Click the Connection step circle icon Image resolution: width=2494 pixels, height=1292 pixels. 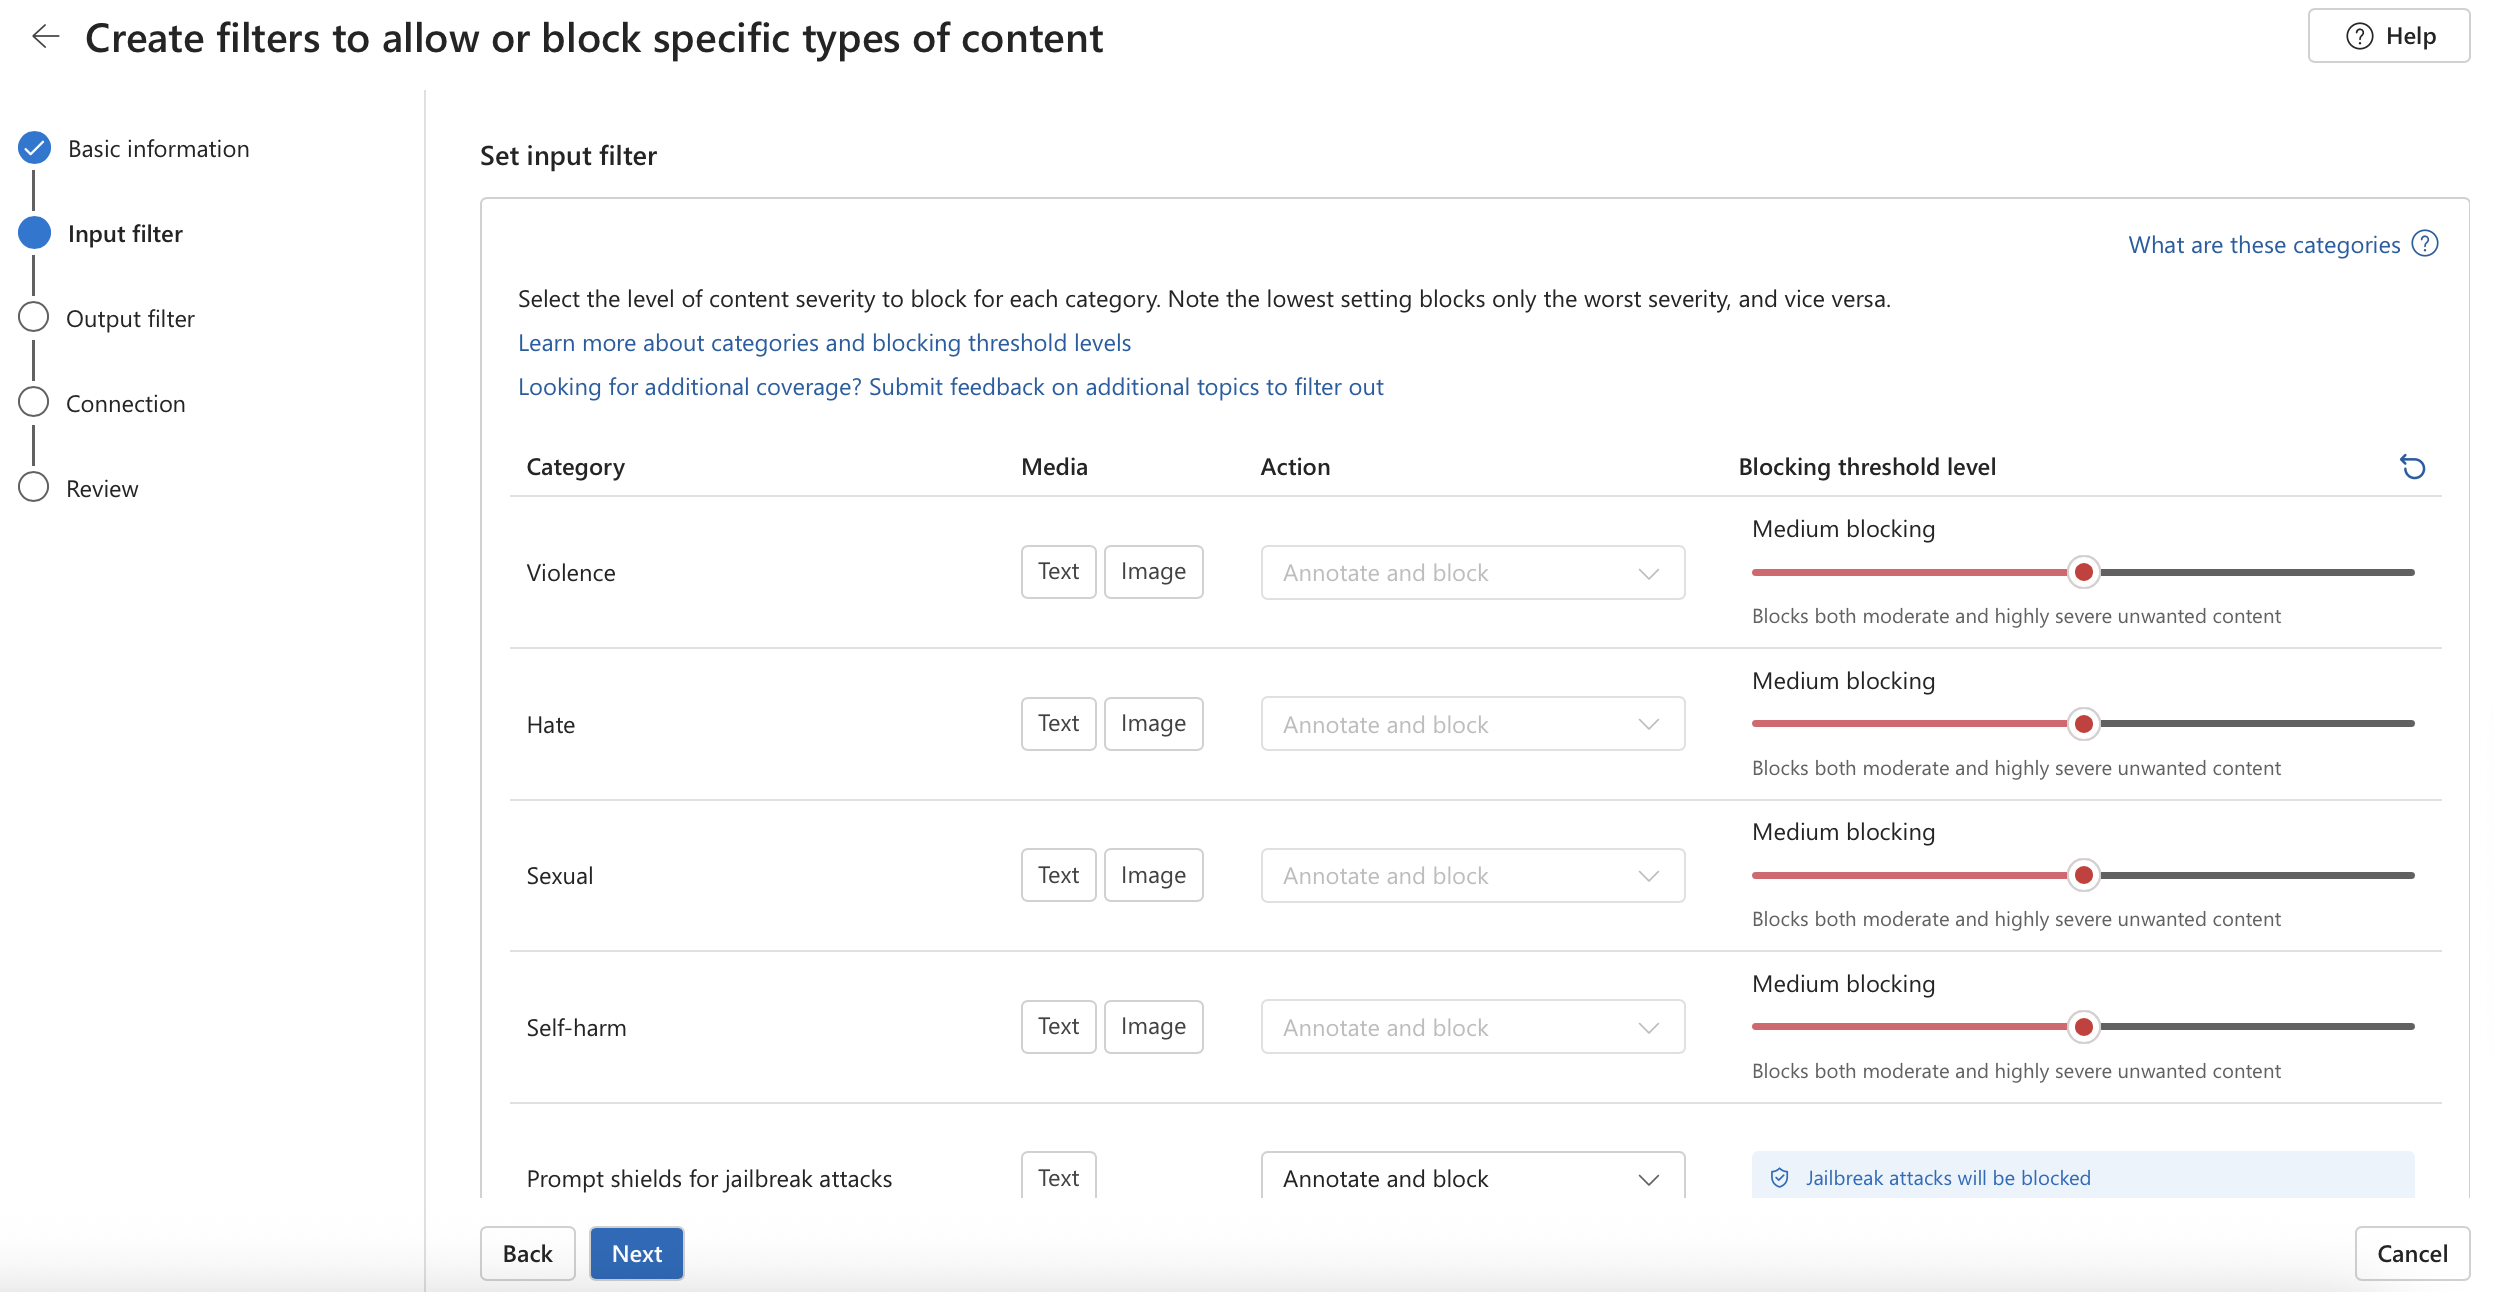[34, 403]
